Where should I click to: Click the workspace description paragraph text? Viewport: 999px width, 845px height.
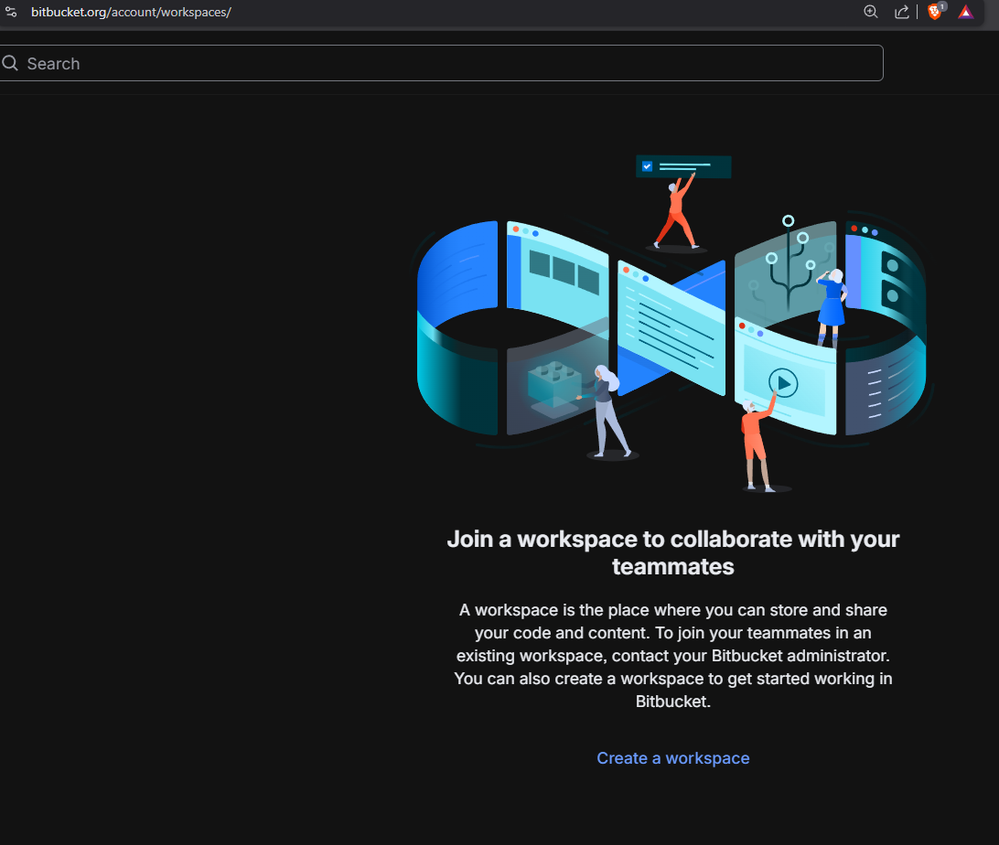pyautogui.click(x=673, y=656)
